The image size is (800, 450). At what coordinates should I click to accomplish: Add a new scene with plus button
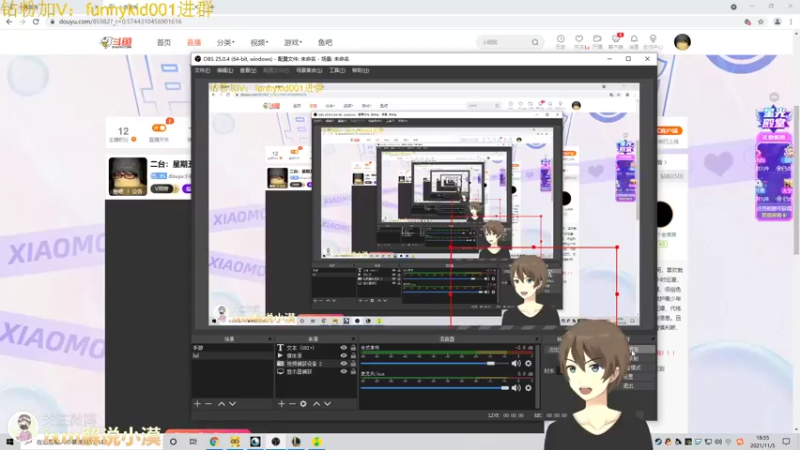tap(197, 404)
